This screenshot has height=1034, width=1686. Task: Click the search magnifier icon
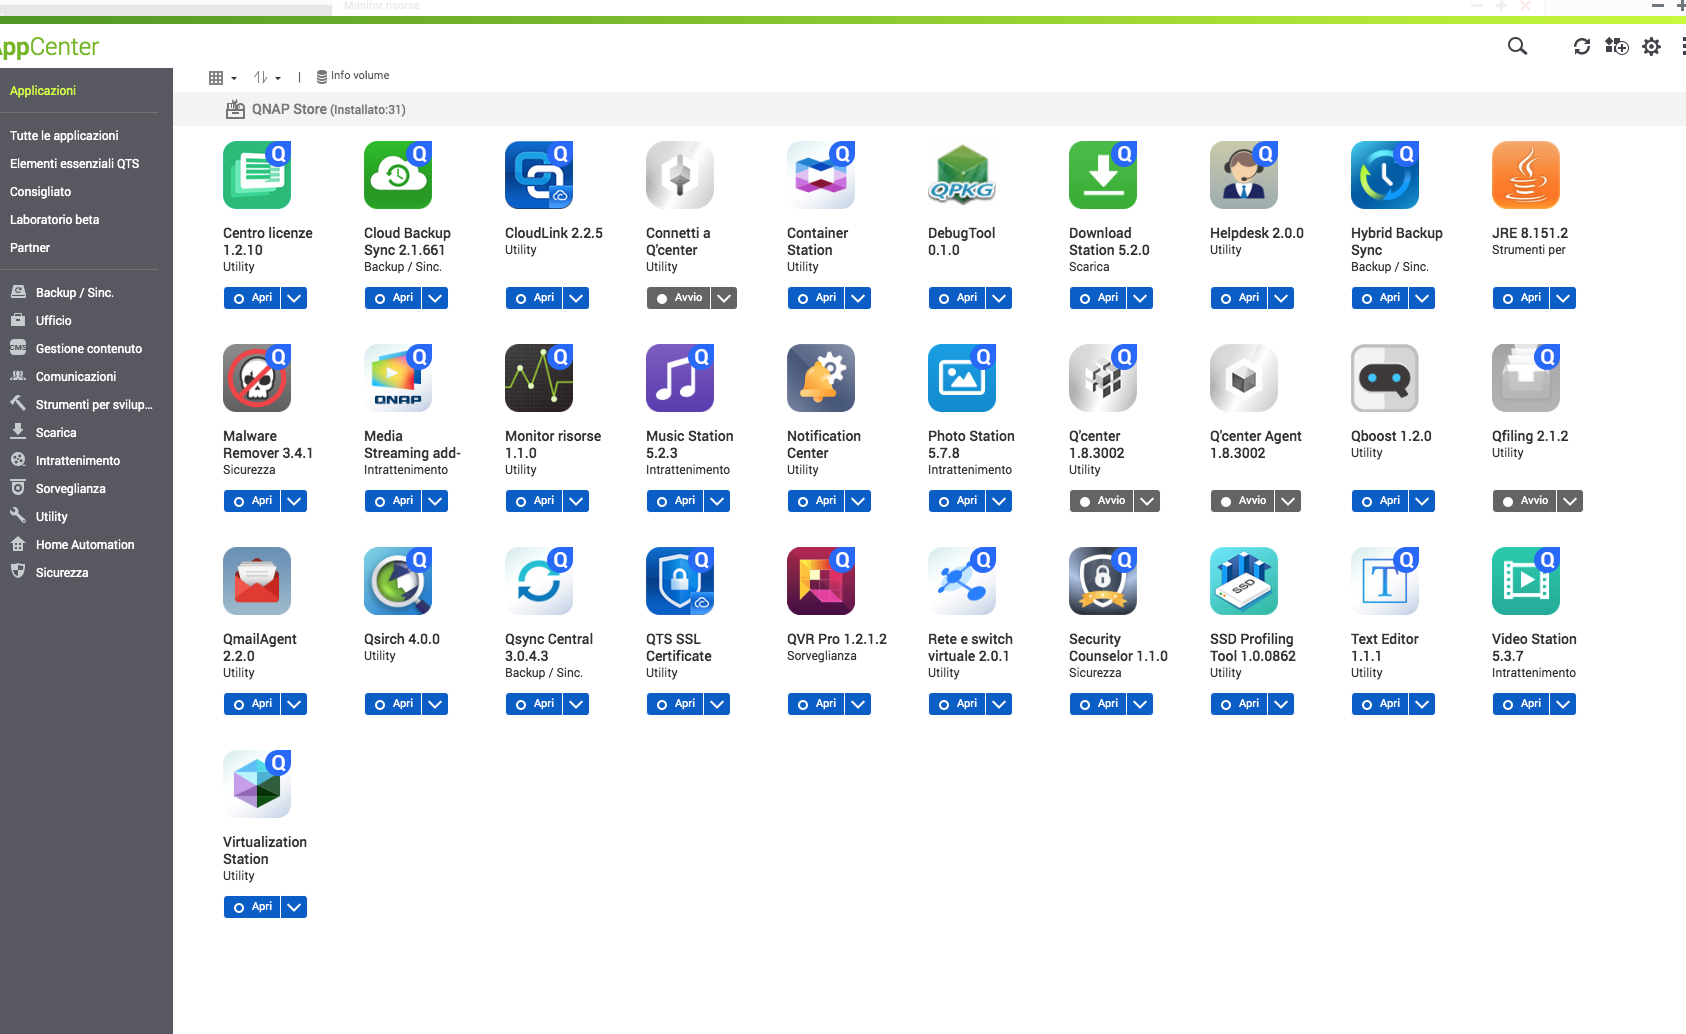[1517, 46]
